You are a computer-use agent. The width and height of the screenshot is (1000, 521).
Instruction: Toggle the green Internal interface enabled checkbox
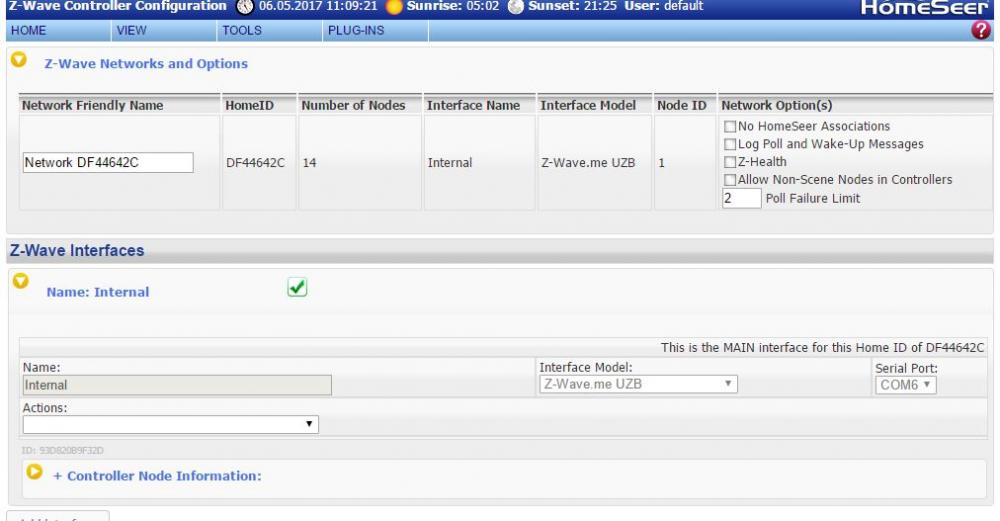pos(297,288)
